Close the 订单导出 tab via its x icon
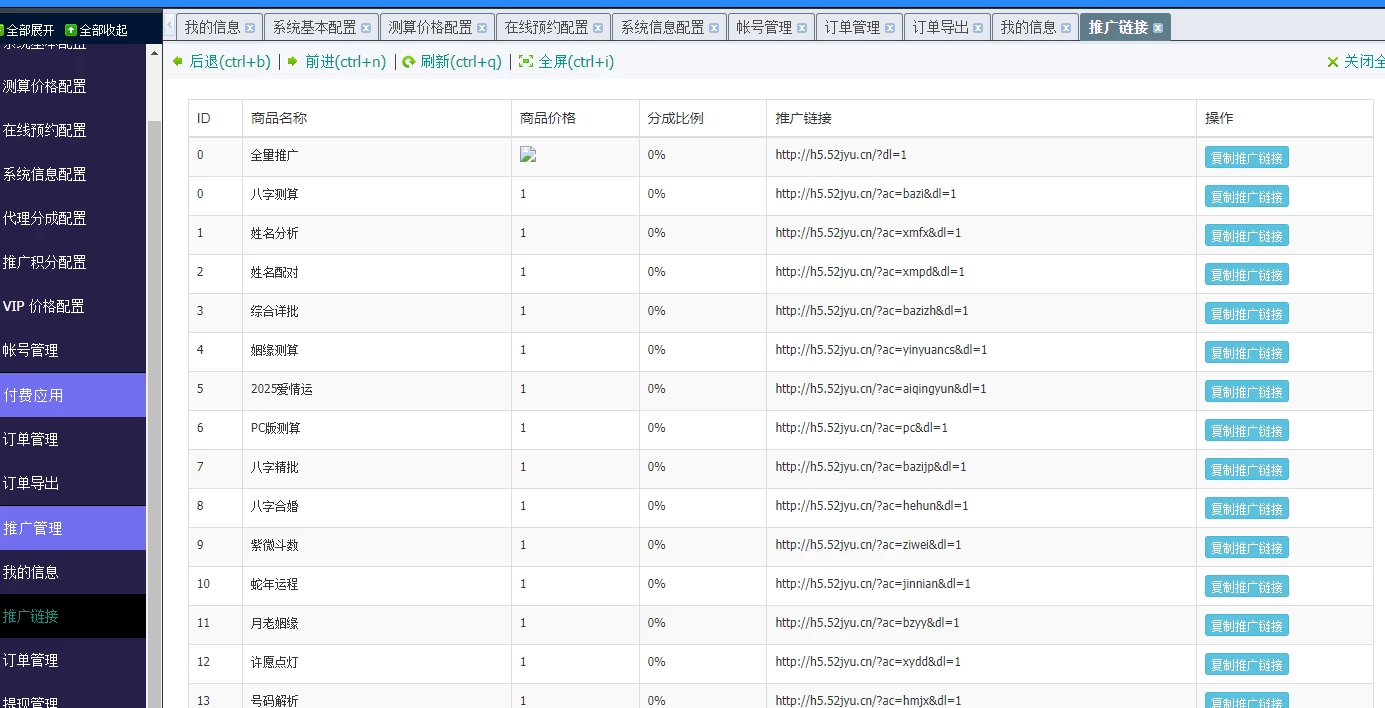The height and width of the screenshot is (708, 1385). click(x=978, y=28)
